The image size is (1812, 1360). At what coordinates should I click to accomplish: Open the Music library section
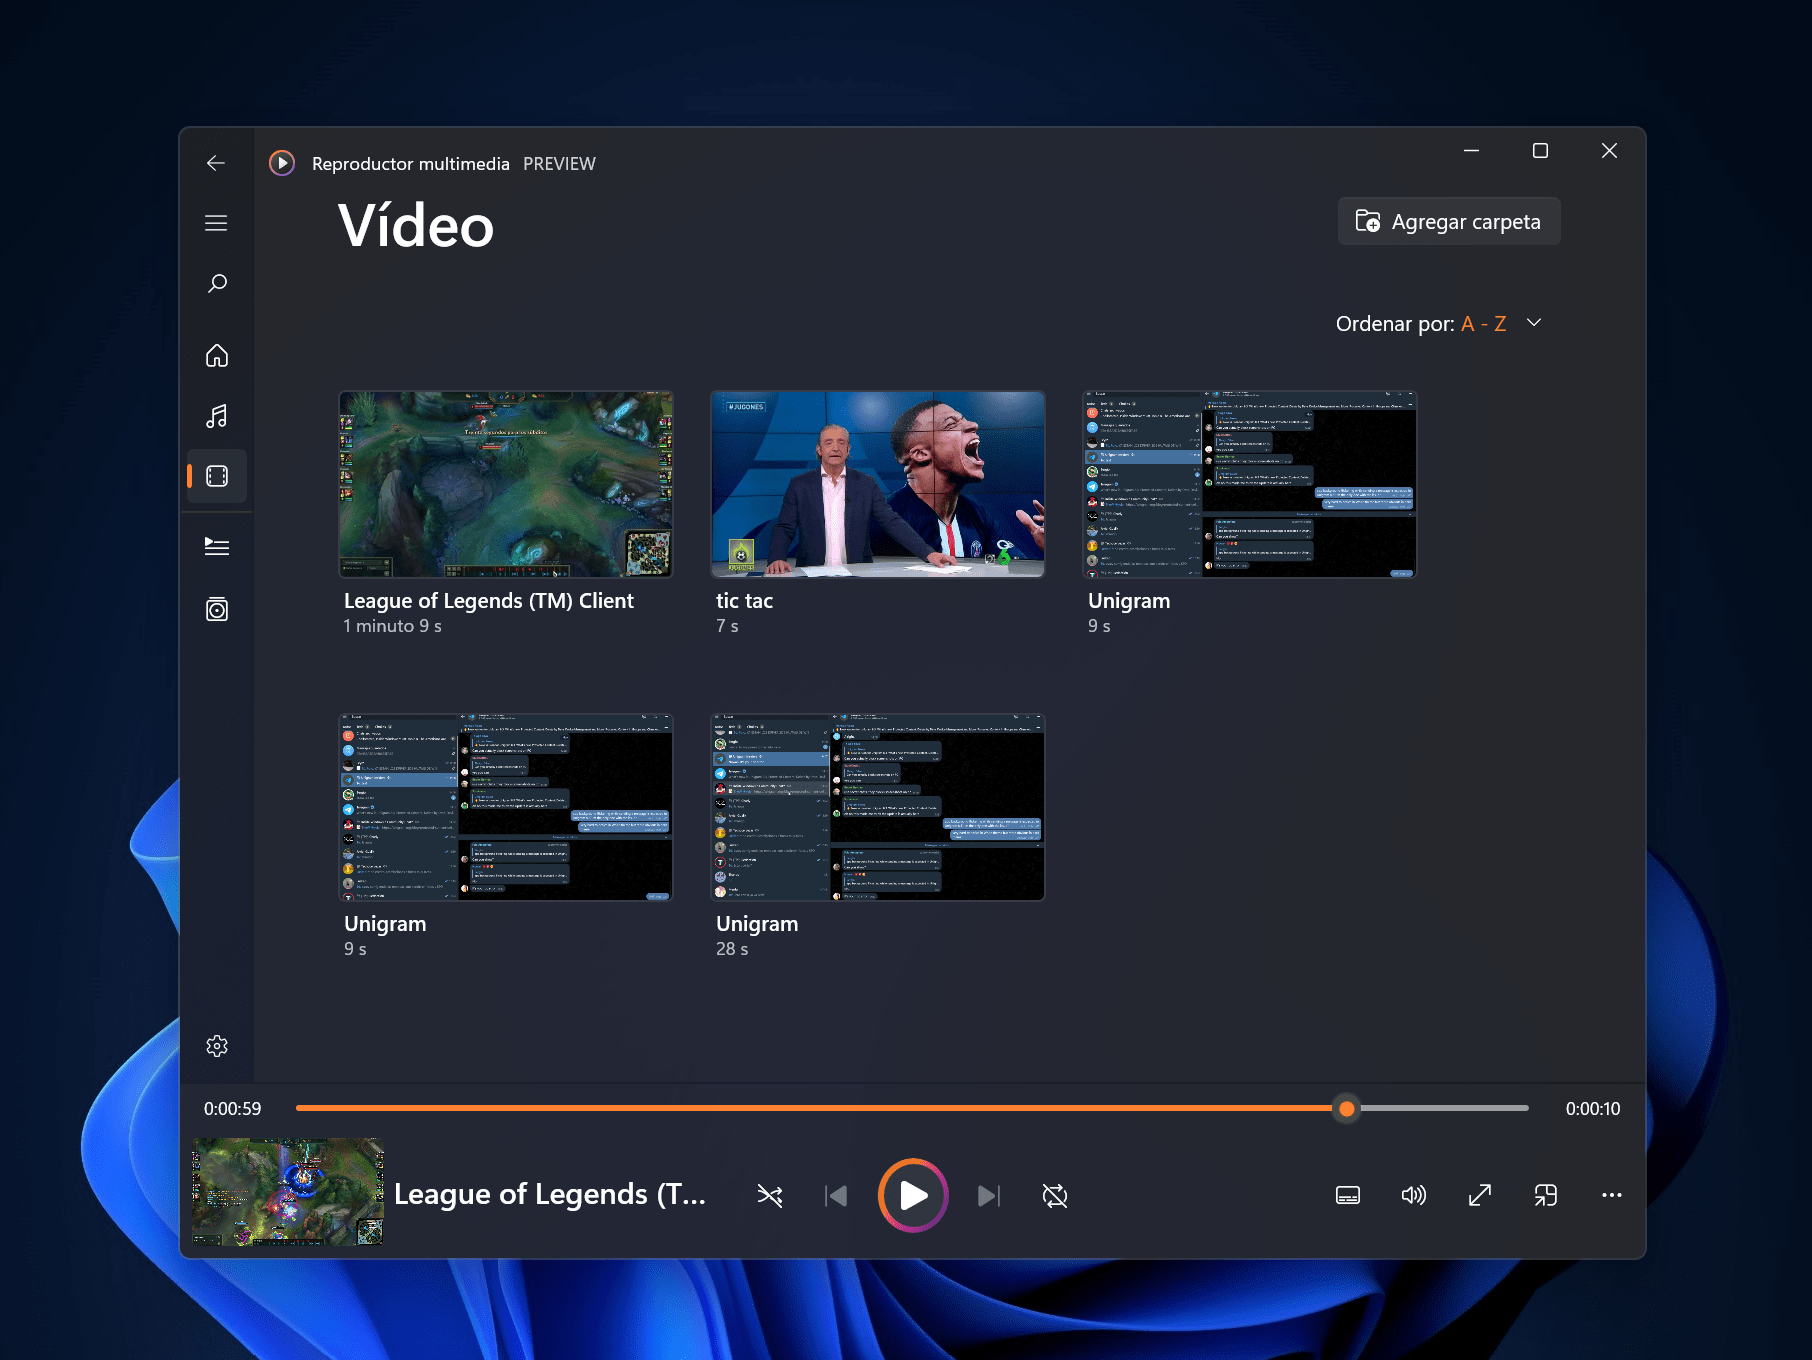point(216,416)
